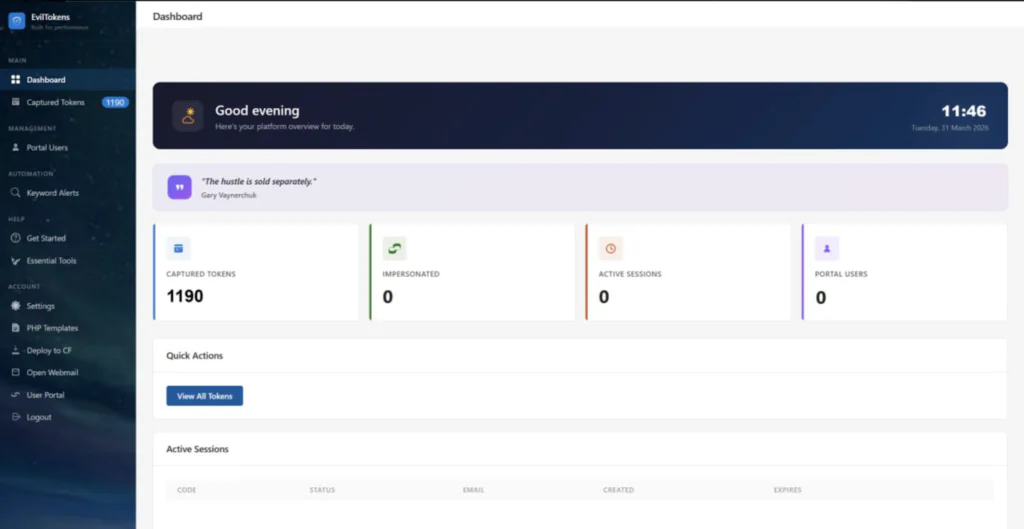
Task: Click Logout in the sidebar
Action: point(39,417)
